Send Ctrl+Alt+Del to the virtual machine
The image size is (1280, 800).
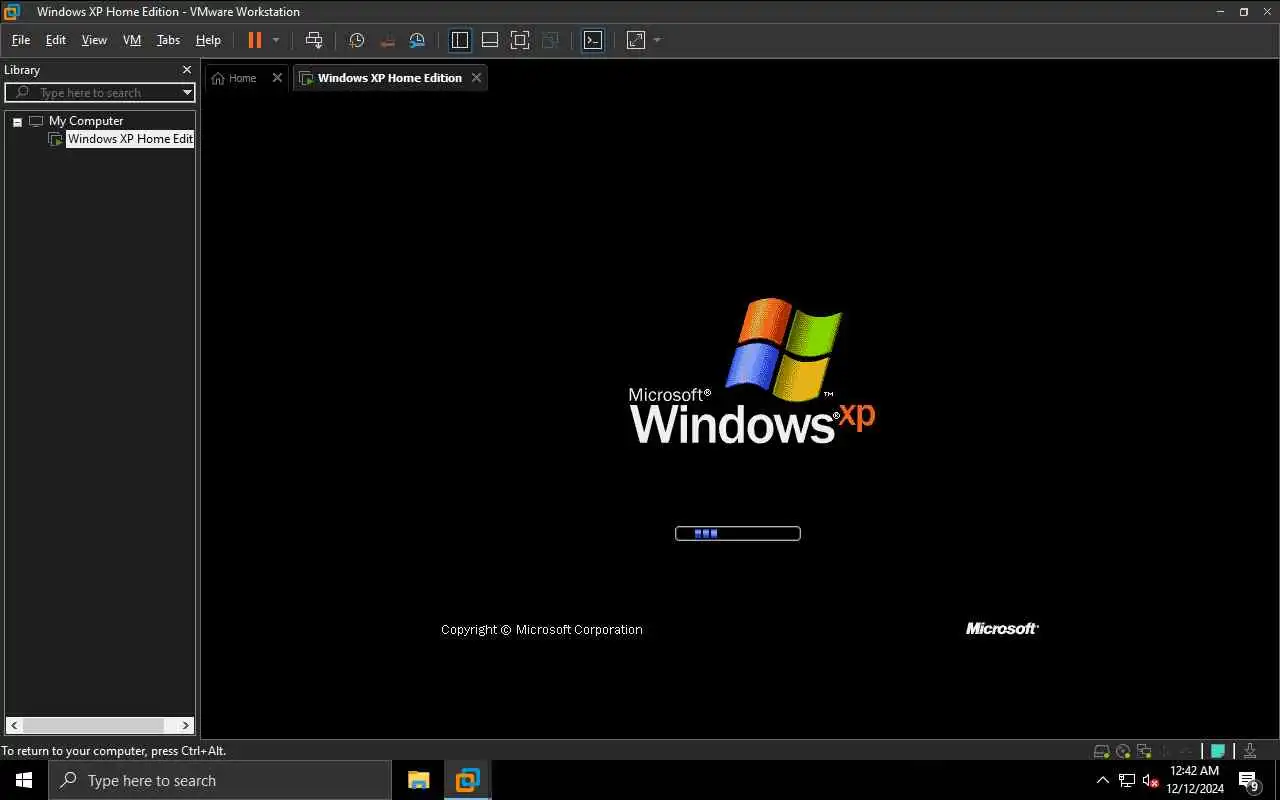[314, 40]
